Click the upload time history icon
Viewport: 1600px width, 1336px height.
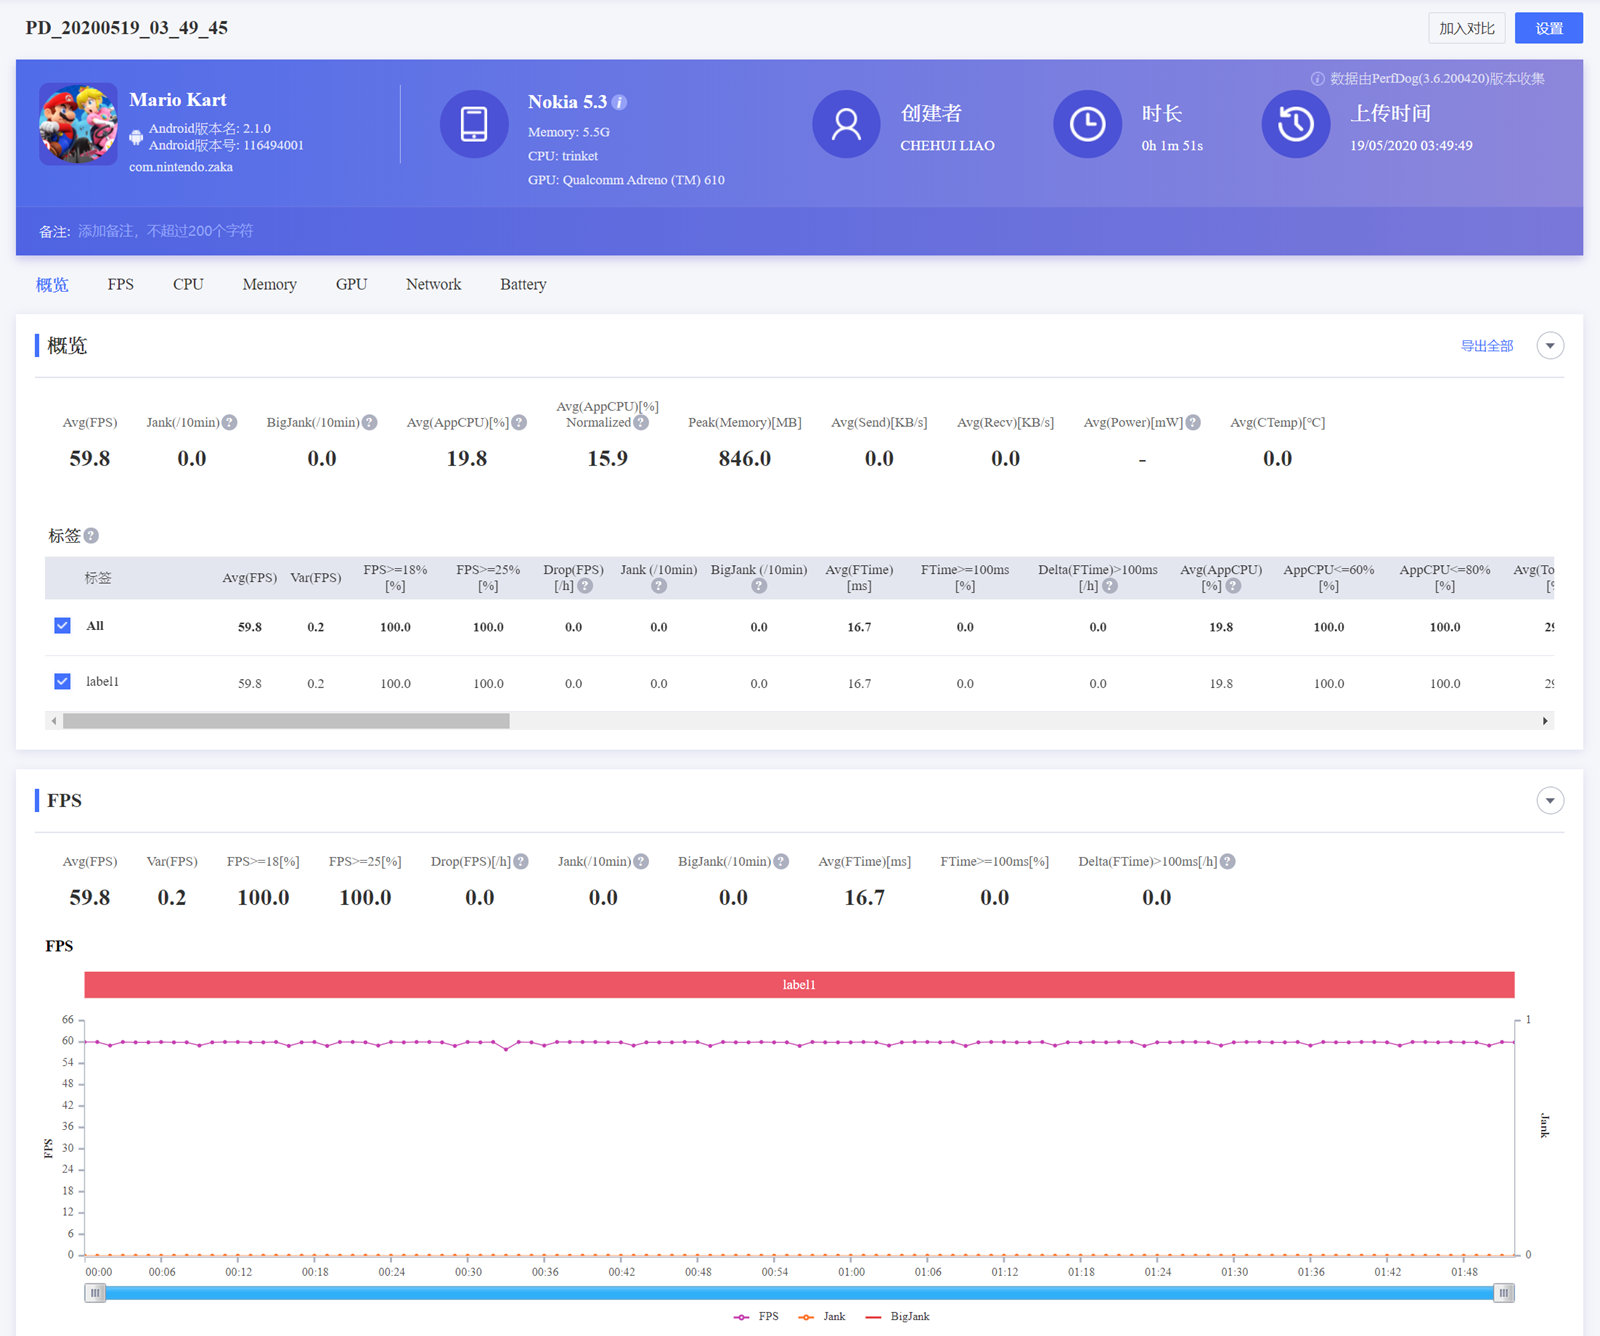[1295, 124]
